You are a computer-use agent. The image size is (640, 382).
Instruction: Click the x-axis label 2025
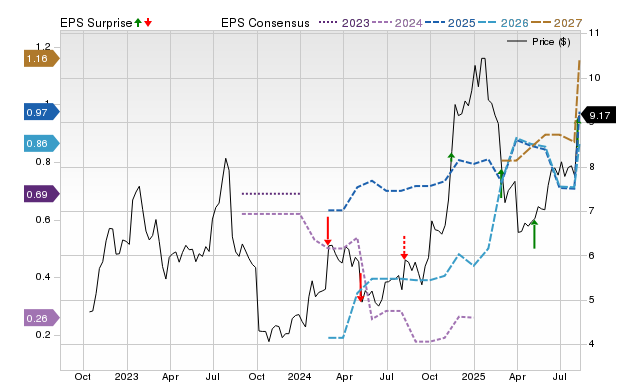473,376
